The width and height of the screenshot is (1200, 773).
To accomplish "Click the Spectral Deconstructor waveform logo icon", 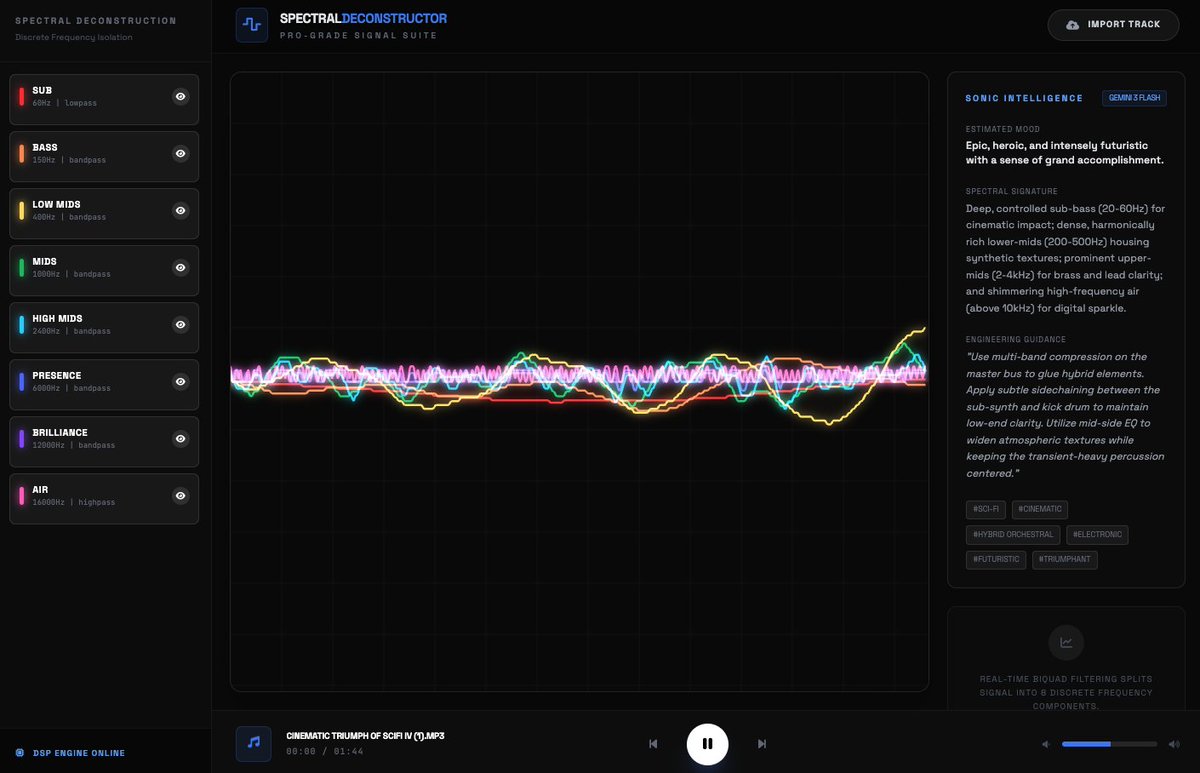I will tap(252, 25).
